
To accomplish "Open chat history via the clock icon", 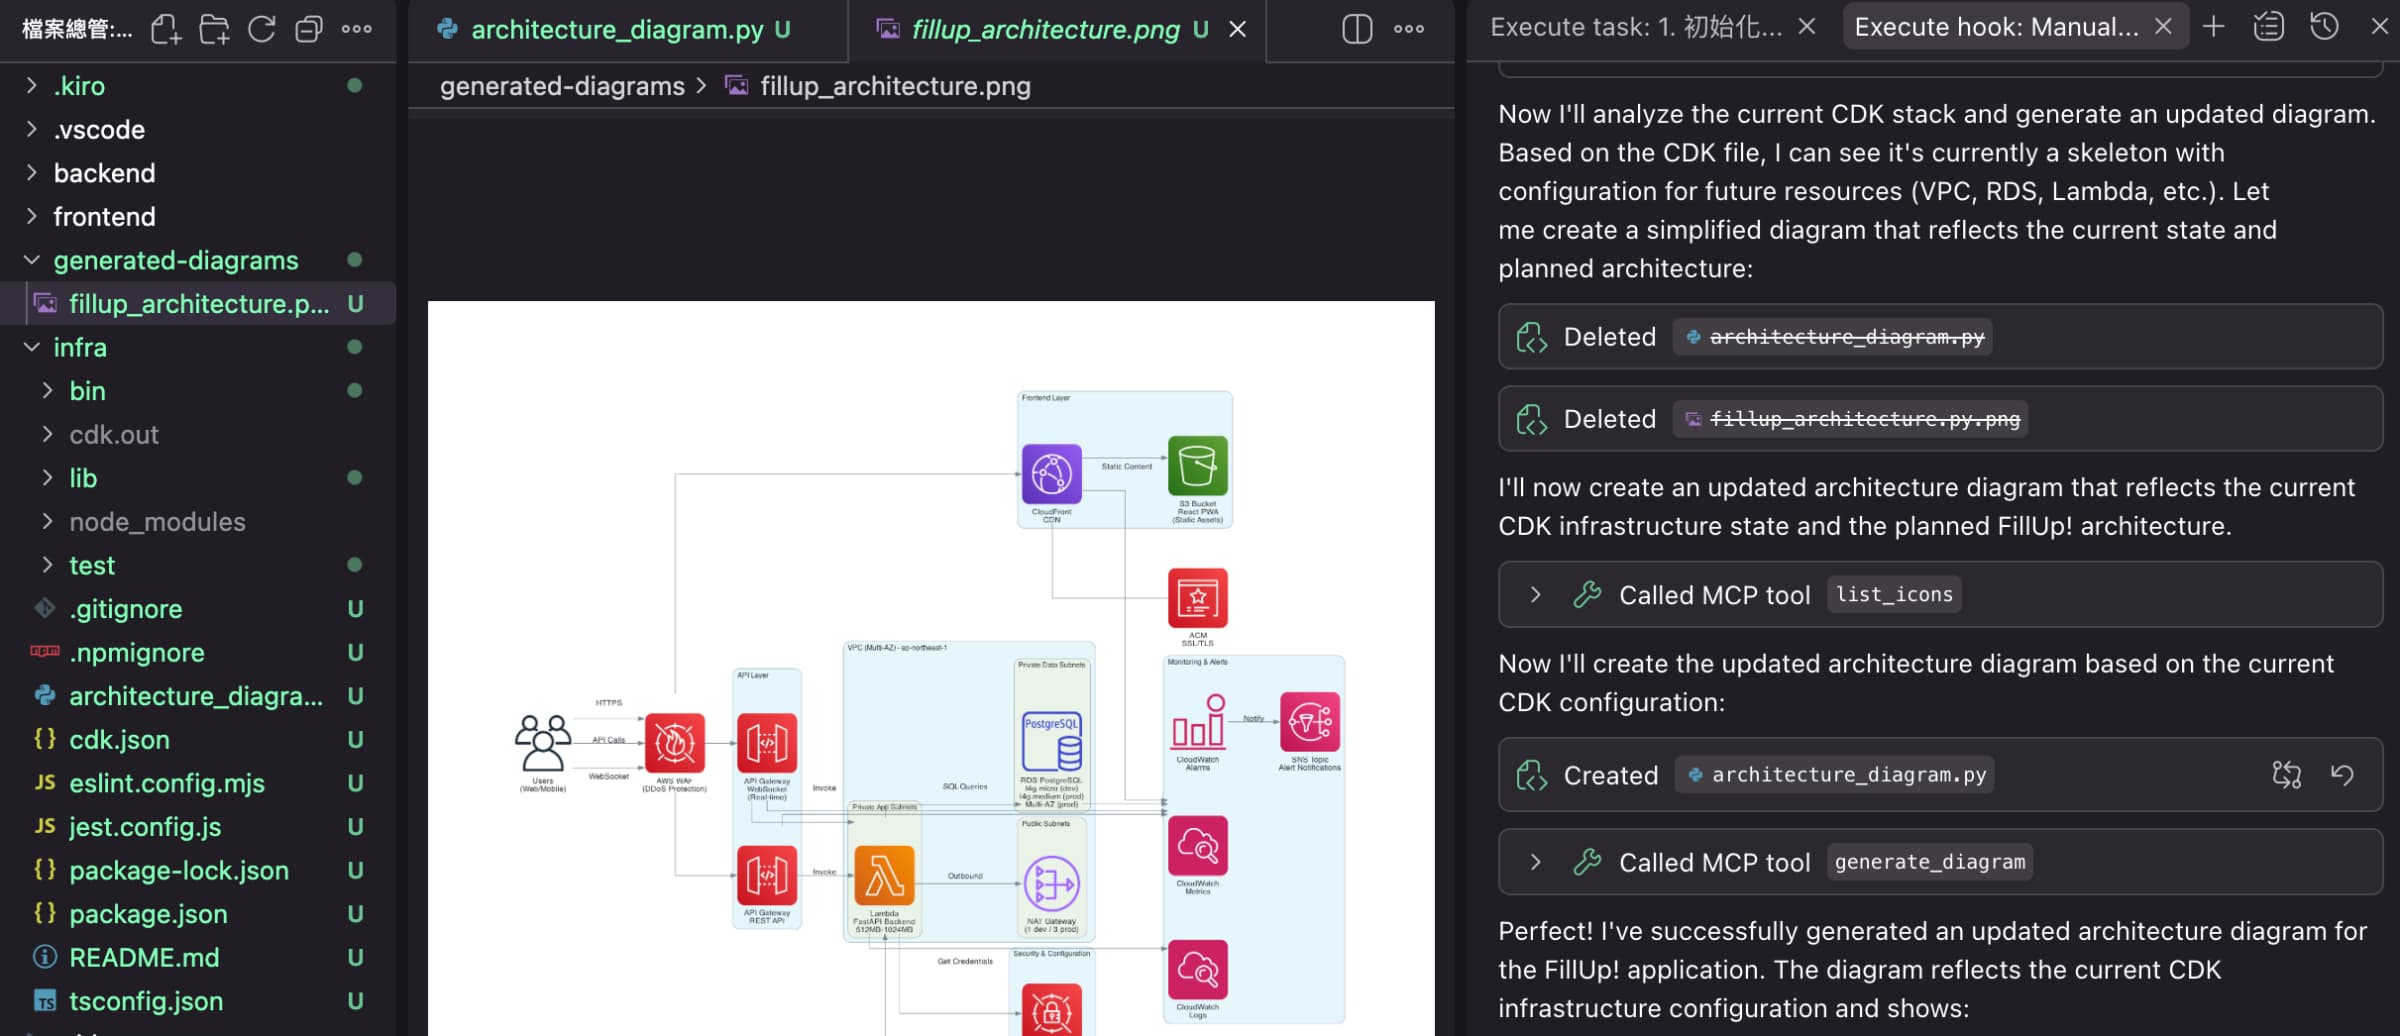I will (2323, 27).
